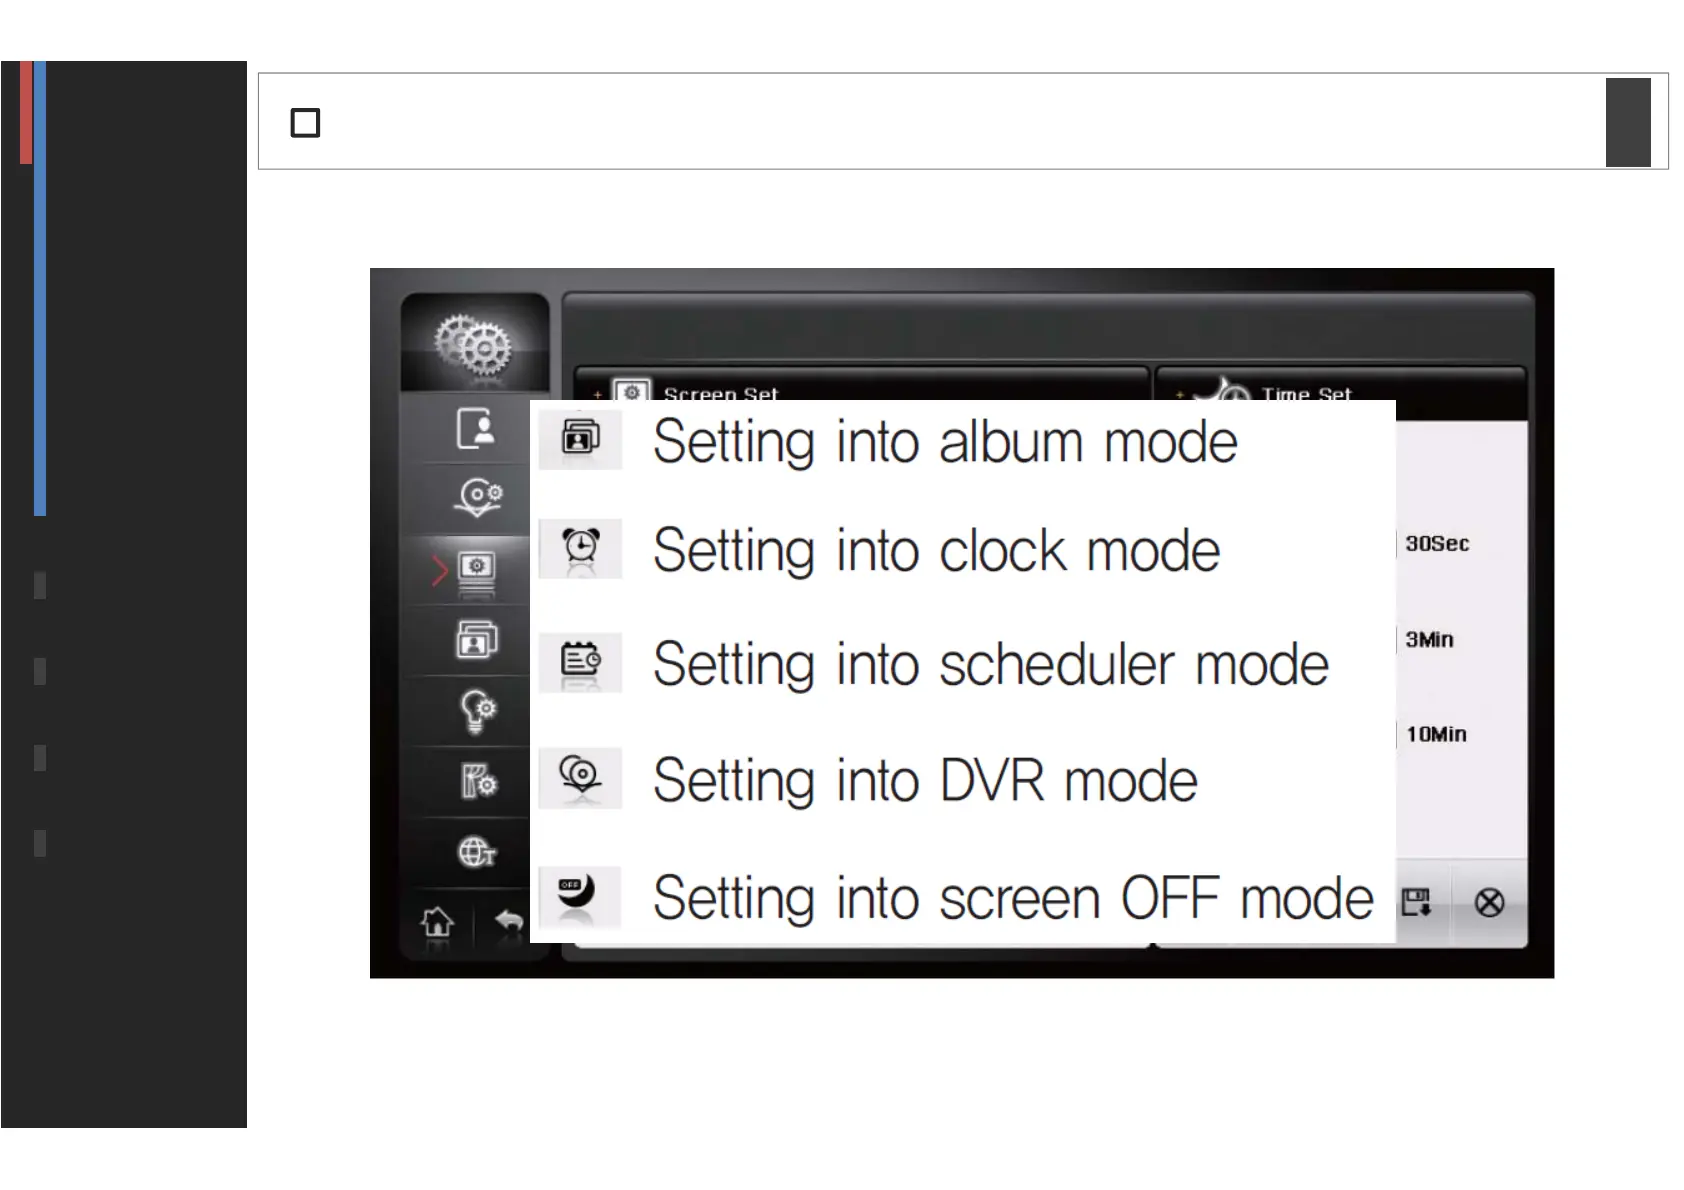
Task: Open the album settings sidebar icon
Action: click(477, 640)
